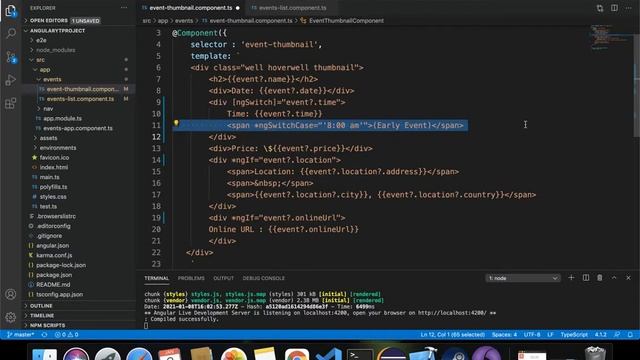
Task: Split the terminal panel
Action: [586, 278]
